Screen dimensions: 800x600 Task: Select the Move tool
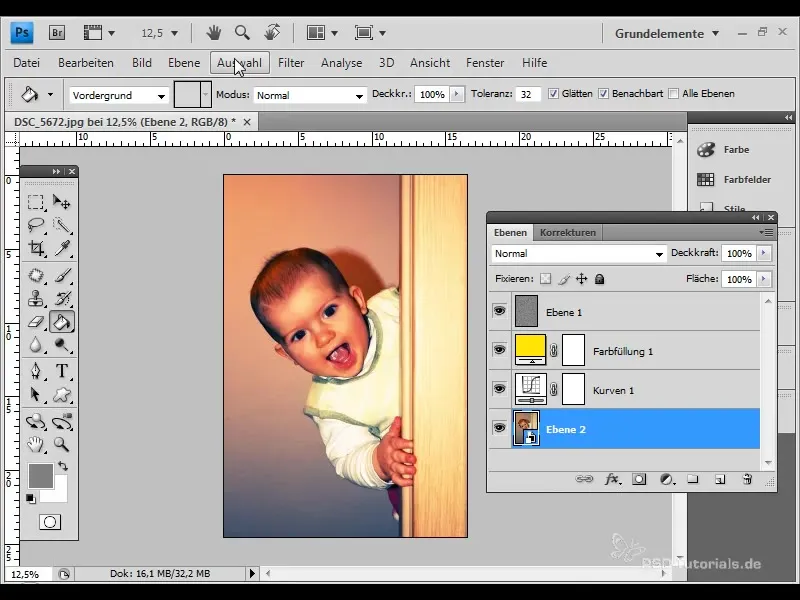click(62, 202)
